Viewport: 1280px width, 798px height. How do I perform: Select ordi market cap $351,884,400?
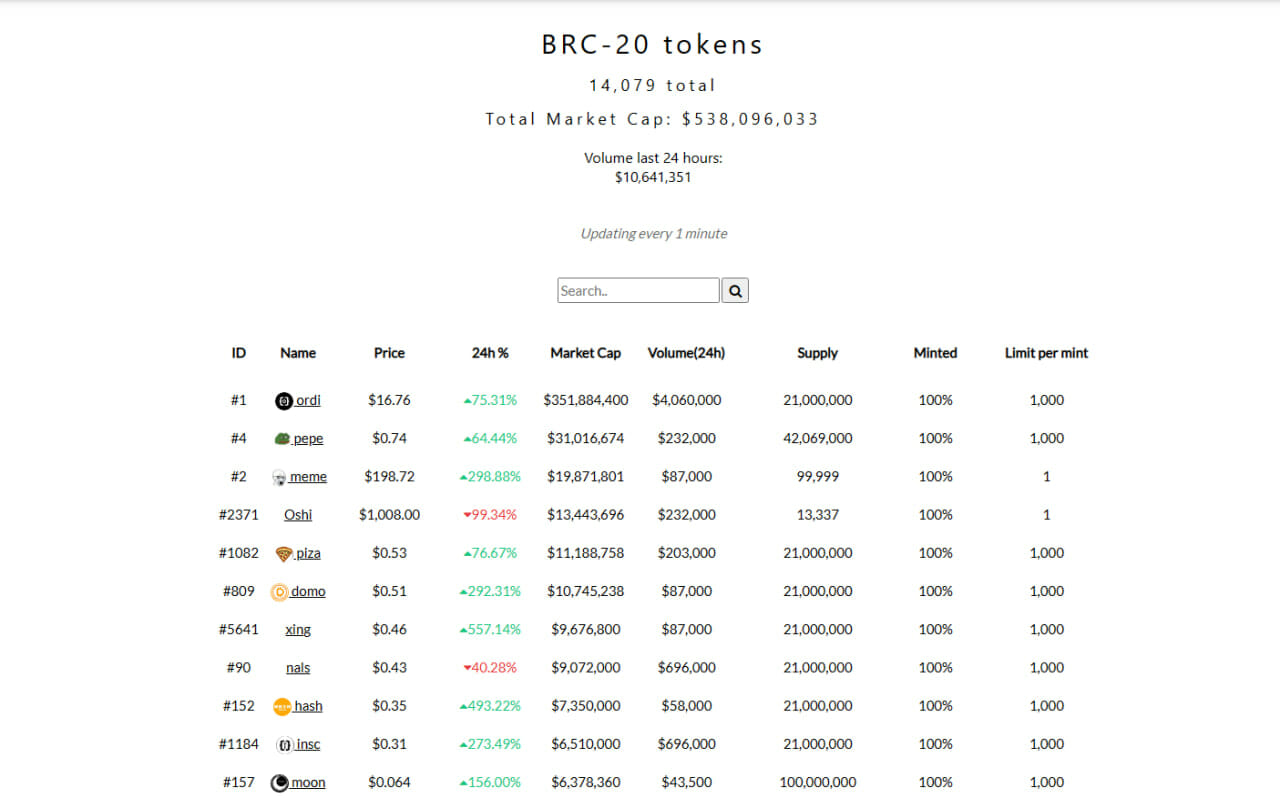[x=586, y=400]
